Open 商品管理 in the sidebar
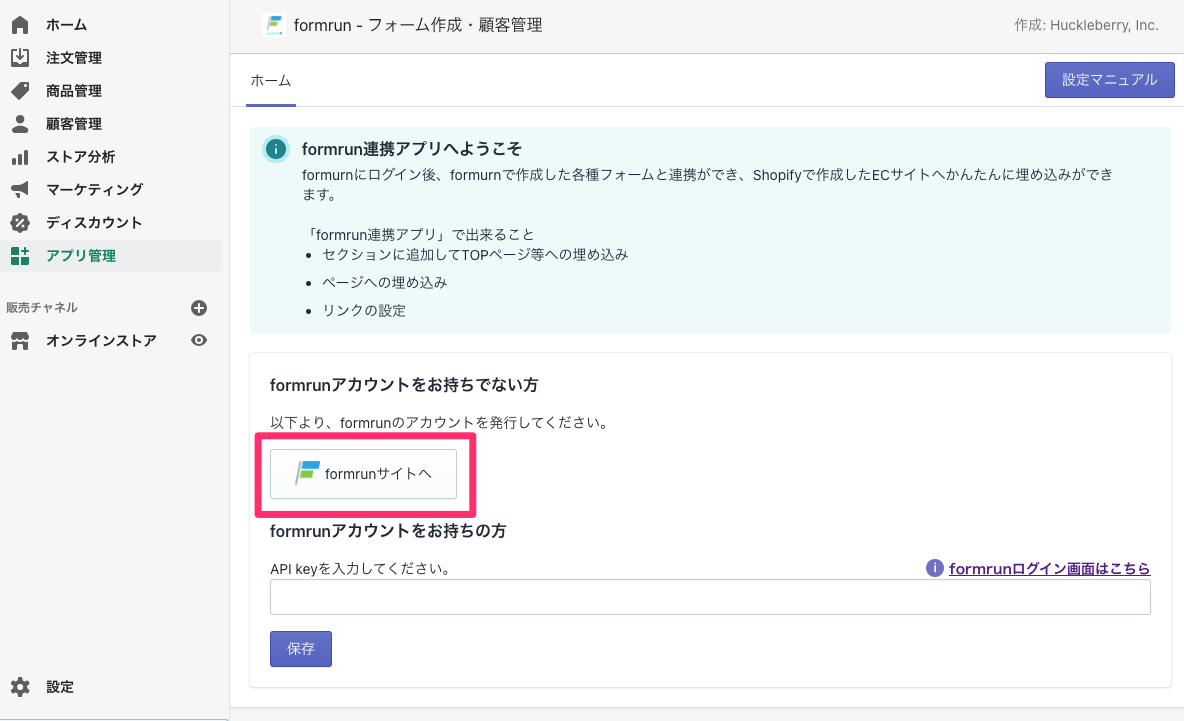This screenshot has height=721, width=1184. [x=74, y=91]
